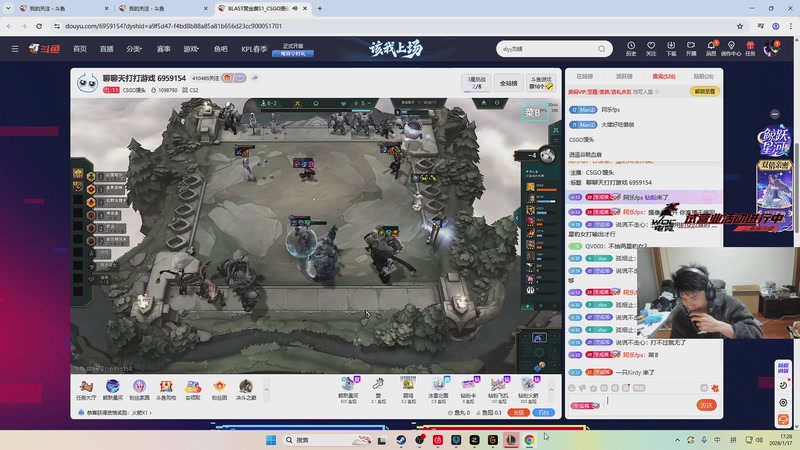Open the user avatar in the header
Screen dimensions: 800x450
tap(771, 49)
